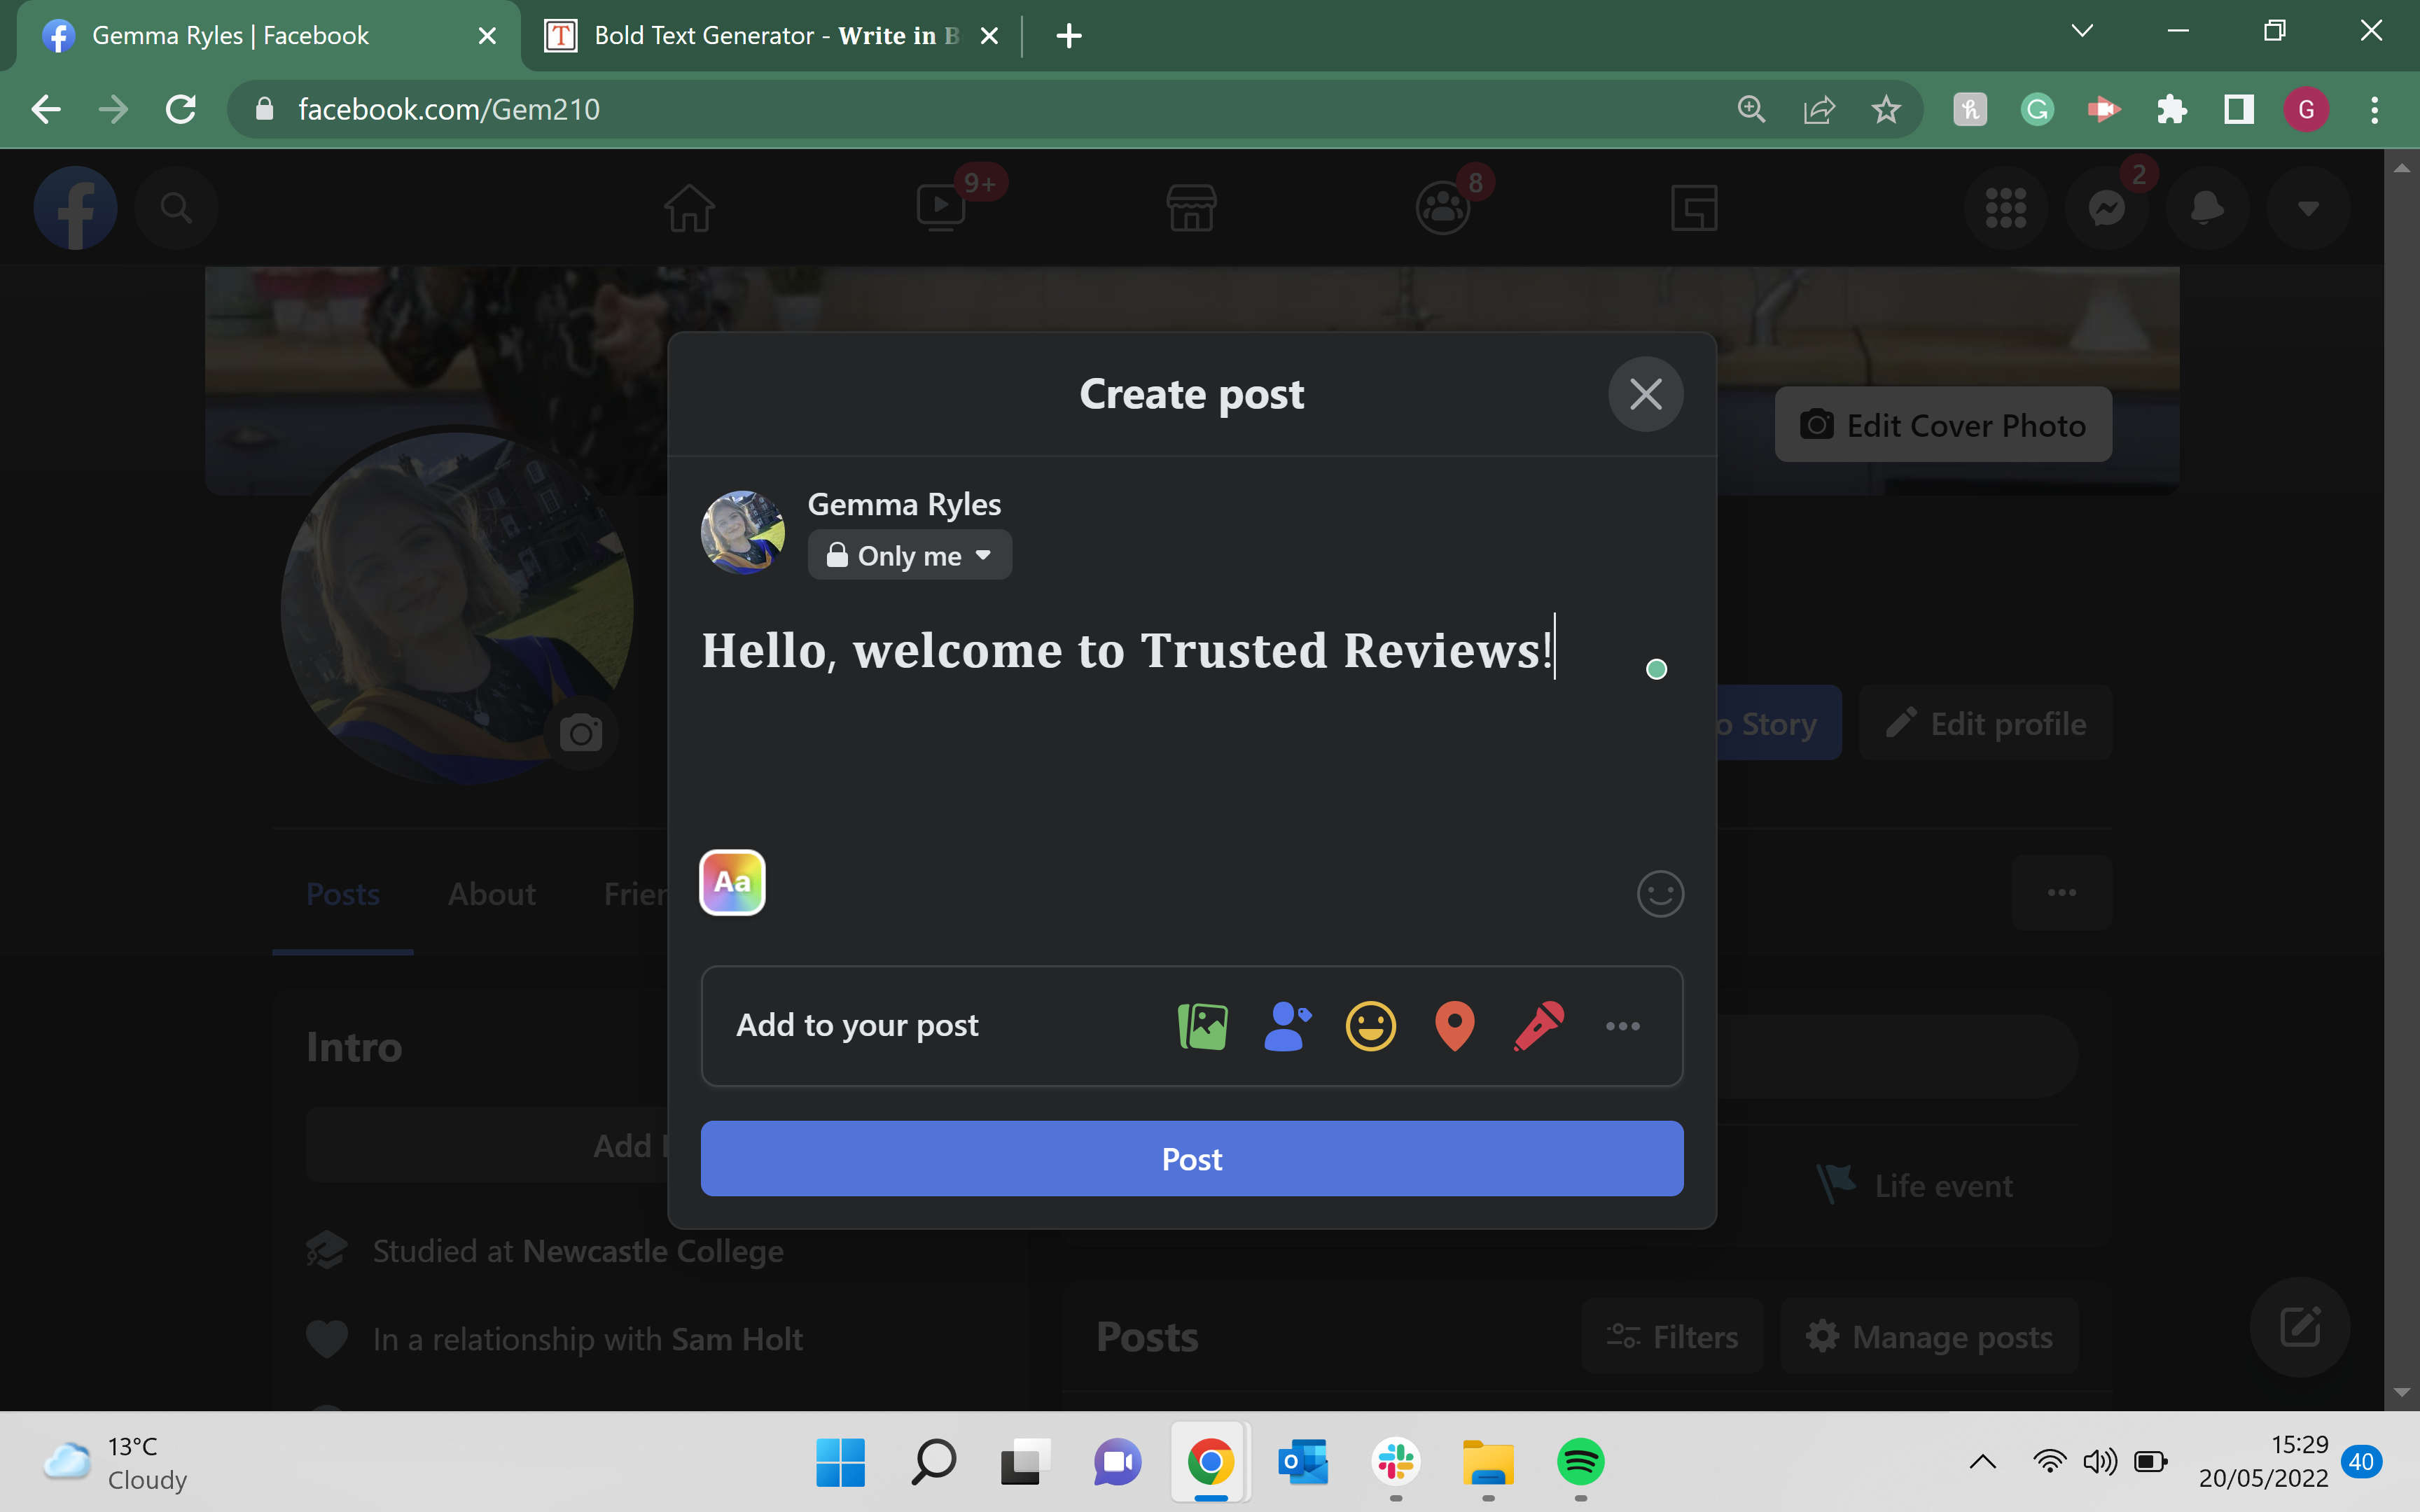This screenshot has height=1512, width=2420.
Task: Add a Life event
Action: pyautogui.click(x=1914, y=1185)
